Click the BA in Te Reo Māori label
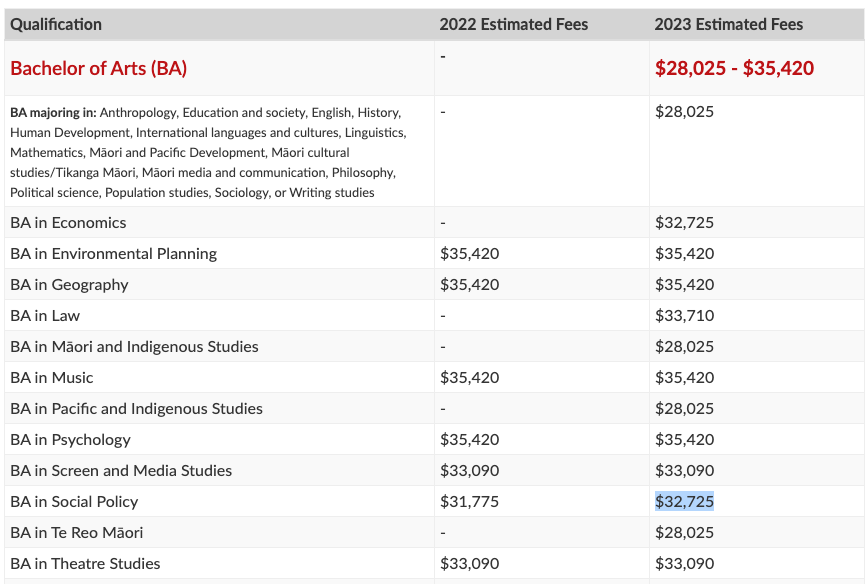 click(x=77, y=532)
